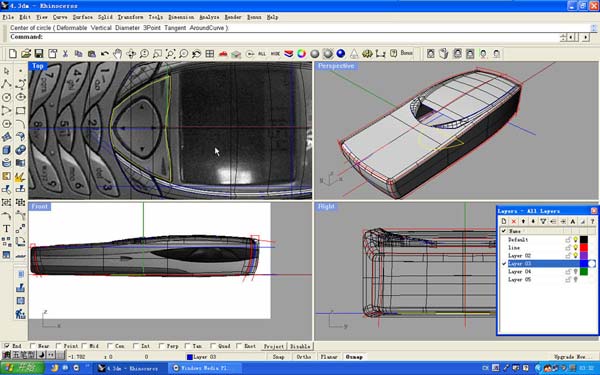Open the color wheel icon
This screenshot has height=375, width=600.
coord(302,54)
